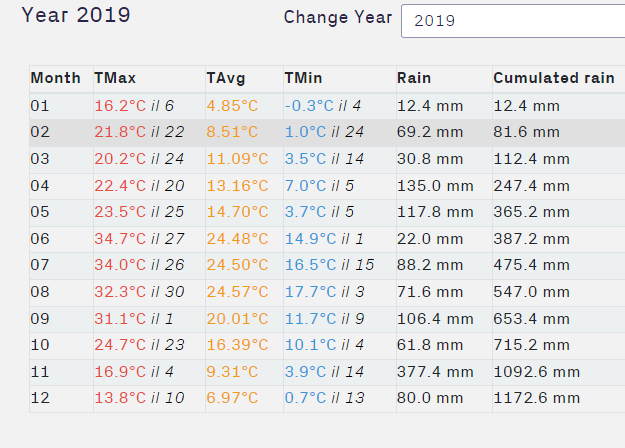The height and width of the screenshot is (448, 625).
Task: Click the Month column header
Action: pos(55,78)
